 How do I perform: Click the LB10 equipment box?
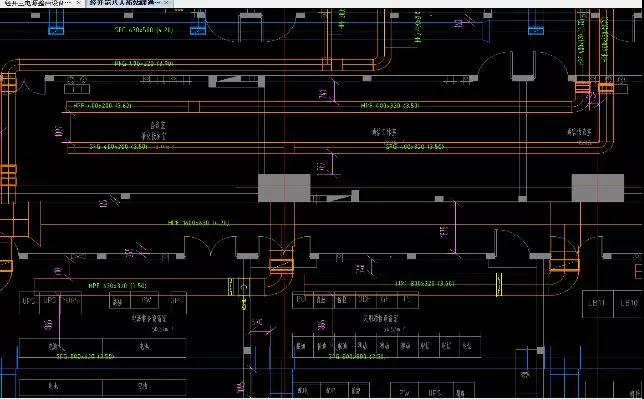pyautogui.click(x=628, y=304)
